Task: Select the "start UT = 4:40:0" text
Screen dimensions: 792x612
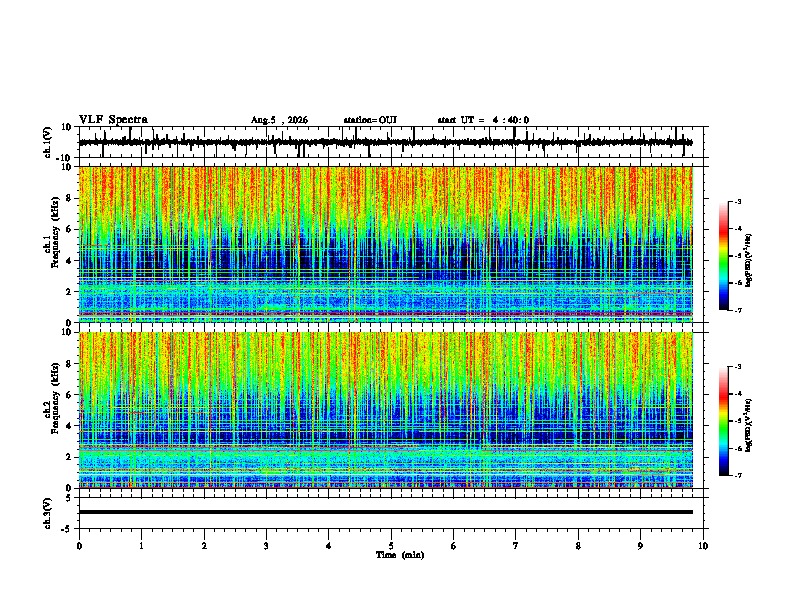Action: click(x=483, y=120)
